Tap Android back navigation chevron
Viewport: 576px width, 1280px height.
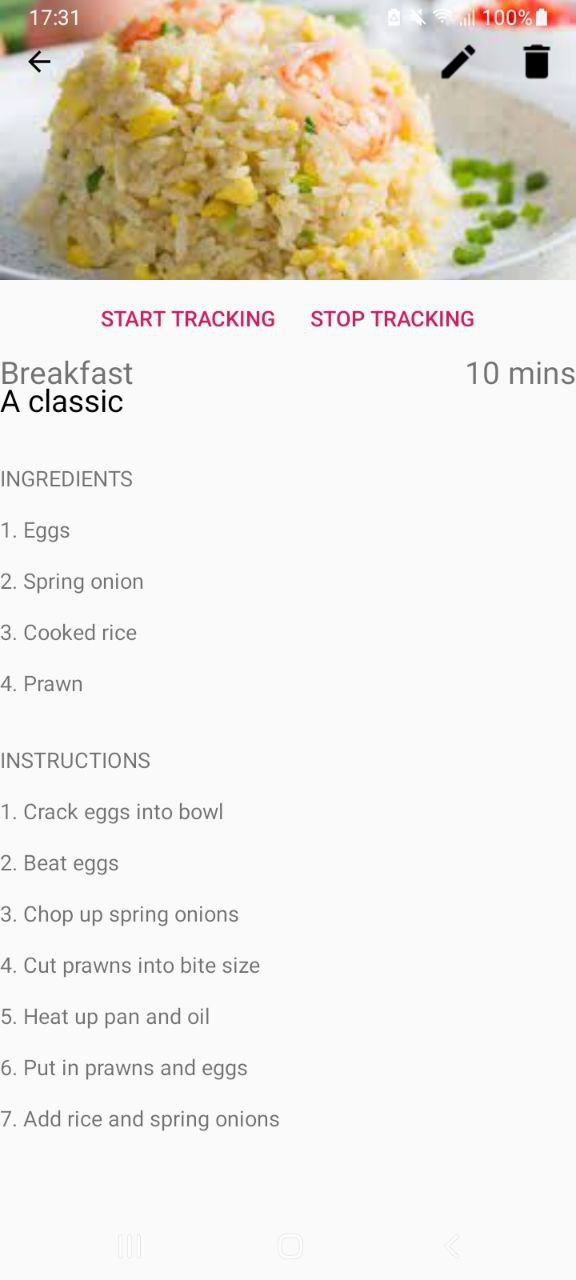click(452, 1246)
